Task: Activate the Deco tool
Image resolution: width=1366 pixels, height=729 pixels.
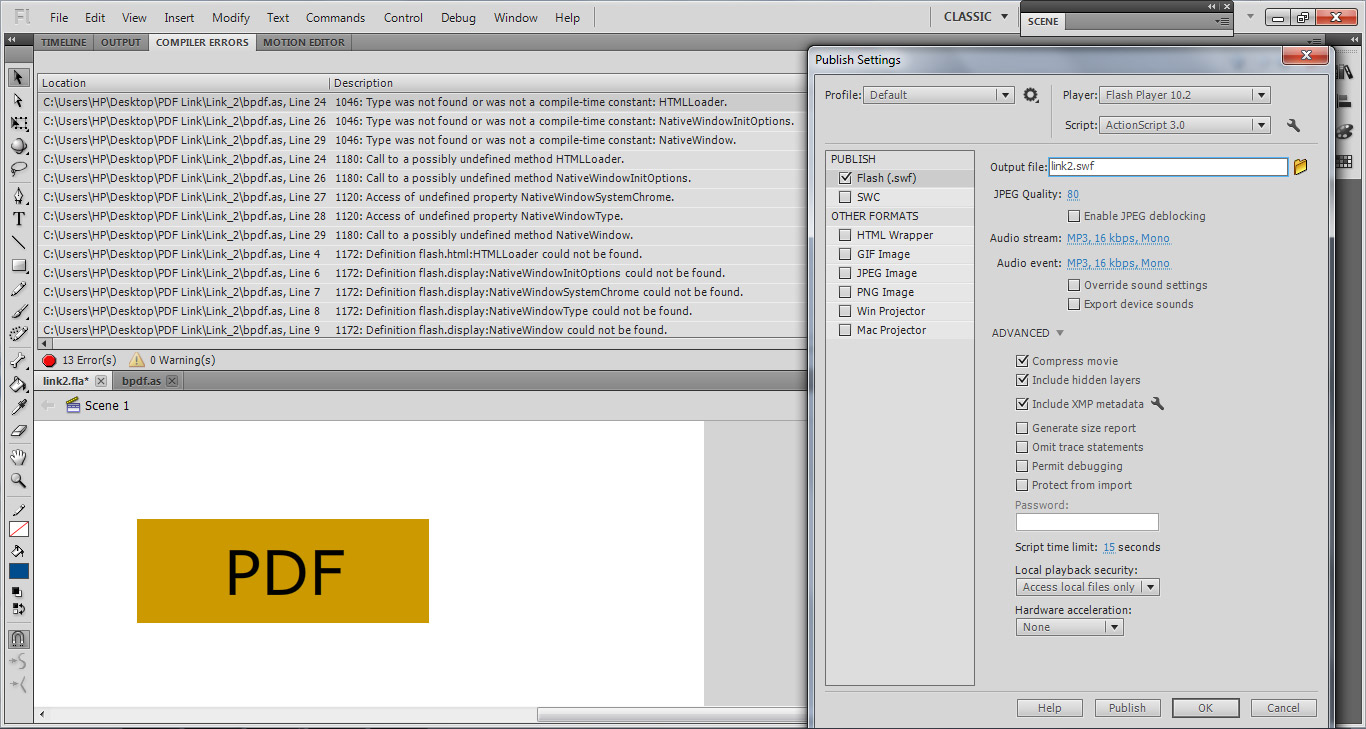Action: point(18,334)
